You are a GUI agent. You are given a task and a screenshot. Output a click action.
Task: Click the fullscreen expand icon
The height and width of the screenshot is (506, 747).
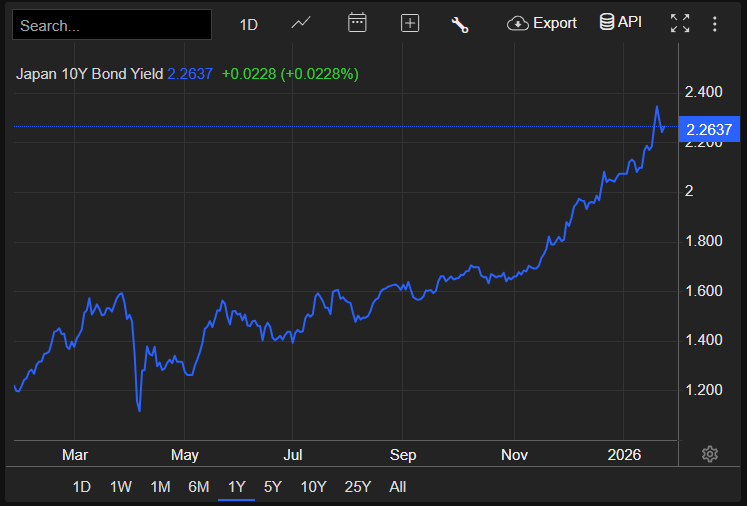(680, 24)
